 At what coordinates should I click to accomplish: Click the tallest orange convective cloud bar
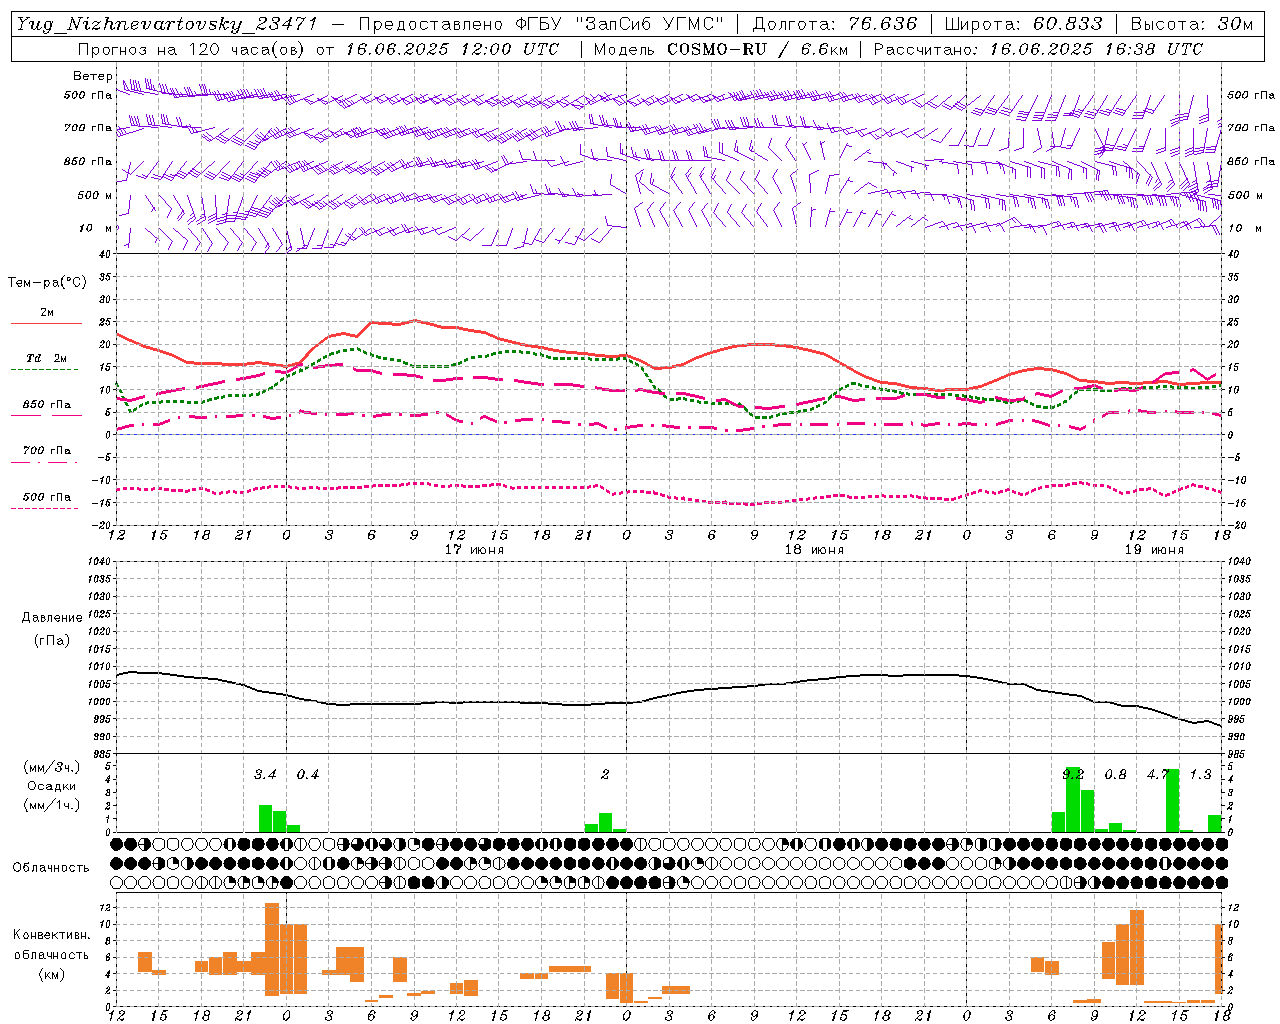coord(272,949)
